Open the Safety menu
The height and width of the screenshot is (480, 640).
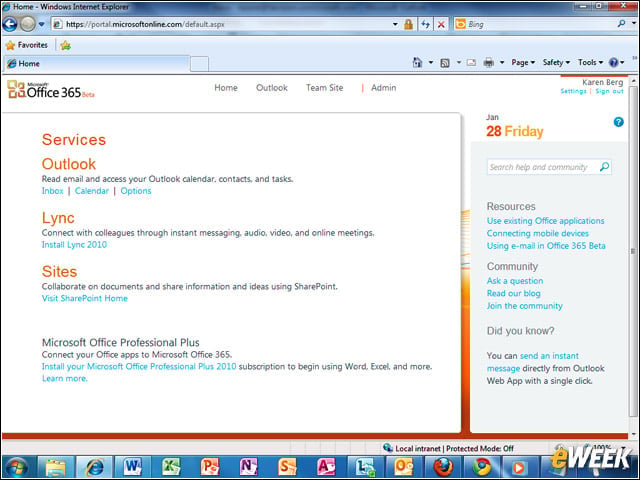[556, 62]
